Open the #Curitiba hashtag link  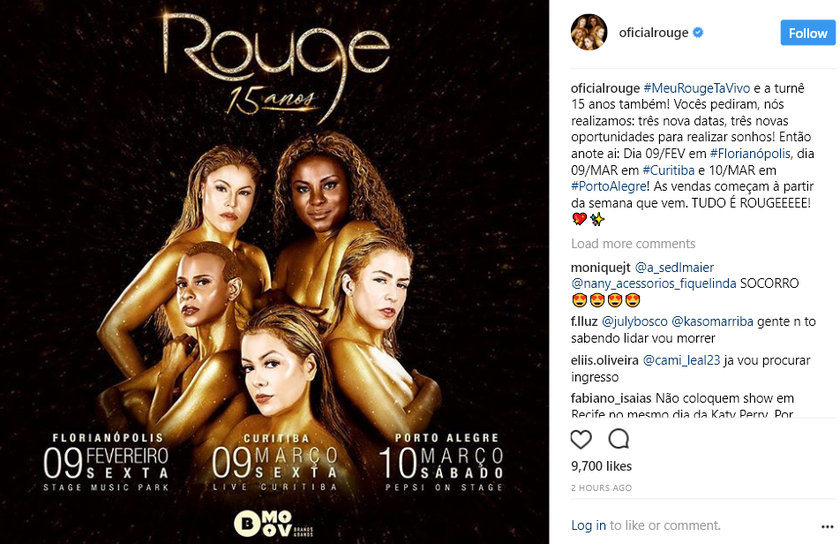668,170
